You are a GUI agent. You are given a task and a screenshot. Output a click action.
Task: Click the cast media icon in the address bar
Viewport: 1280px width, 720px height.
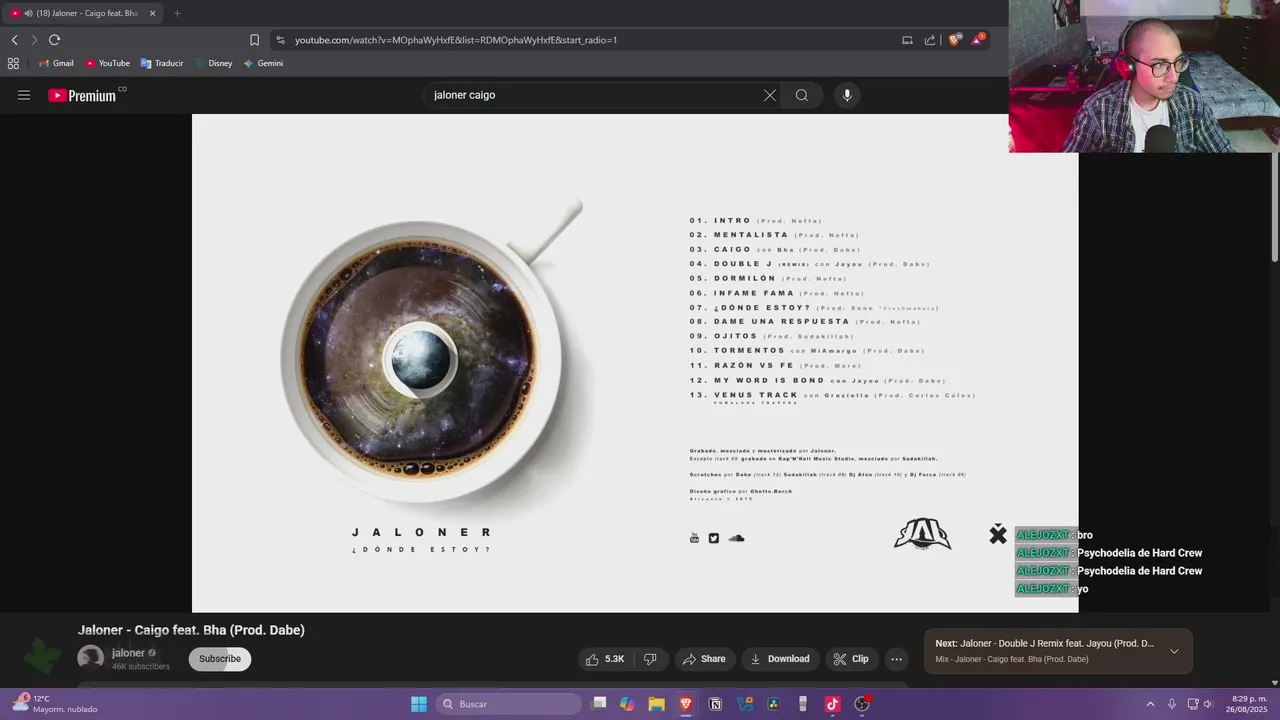point(907,40)
